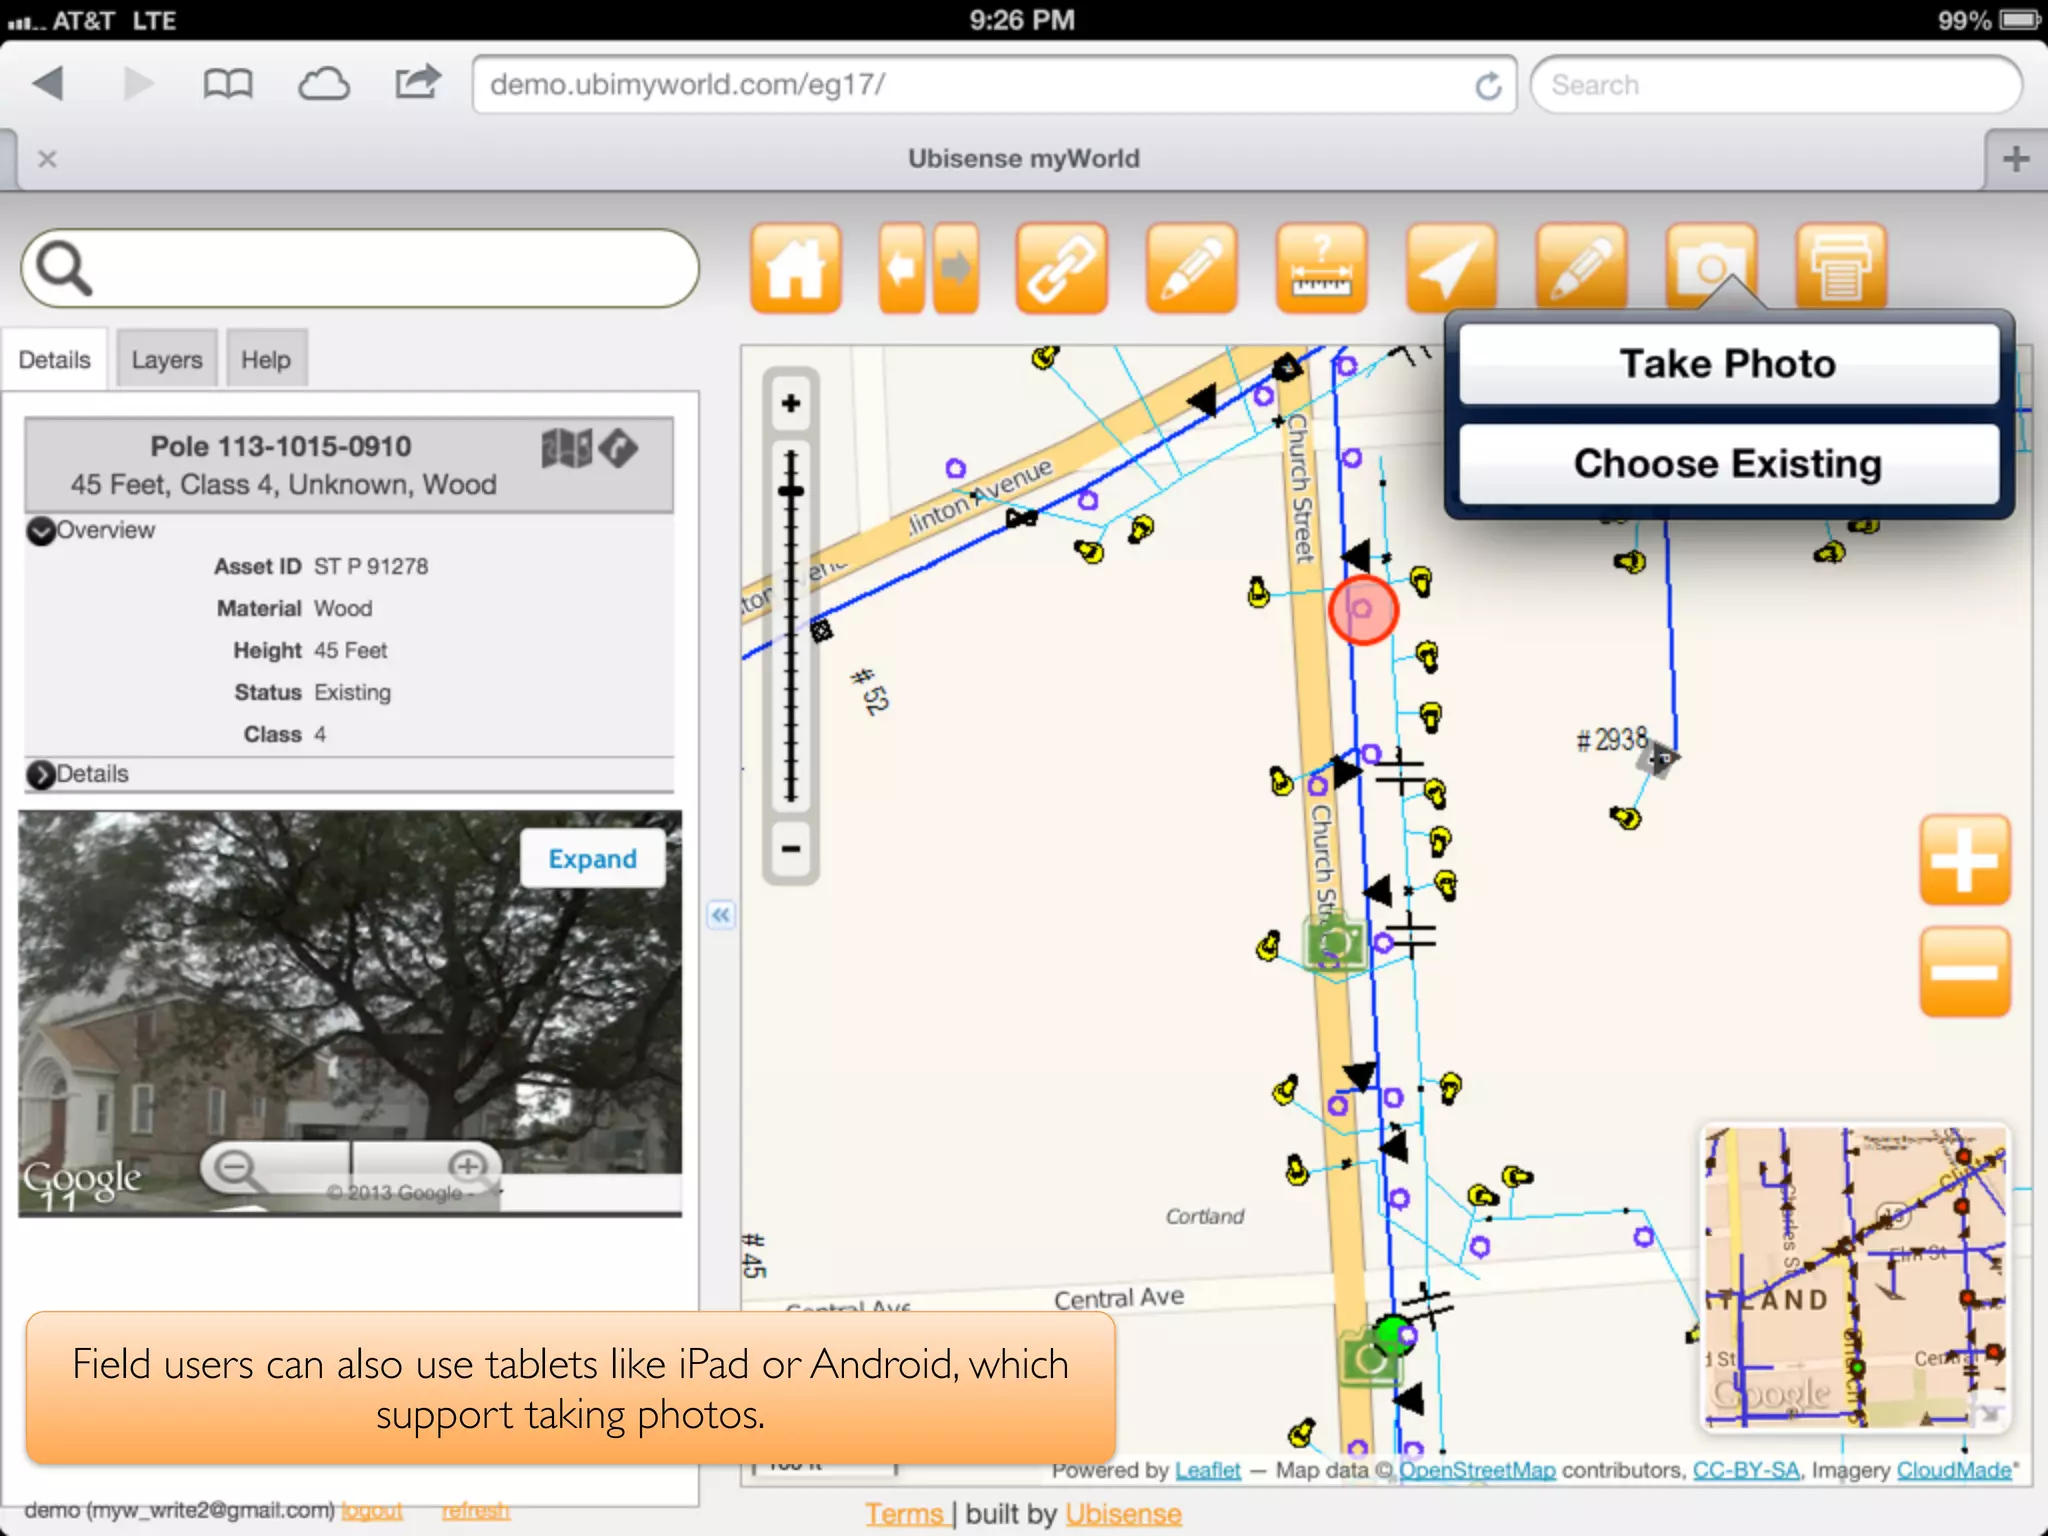Select the second pencil tool
The height and width of the screenshot is (1536, 2048).
(x=1581, y=268)
